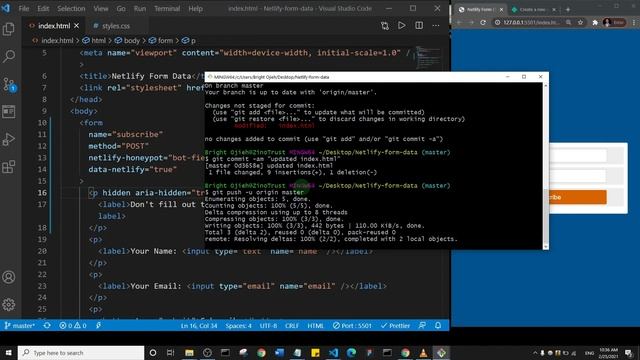Open the File menu
640x360 pixels.
coord(24,9)
